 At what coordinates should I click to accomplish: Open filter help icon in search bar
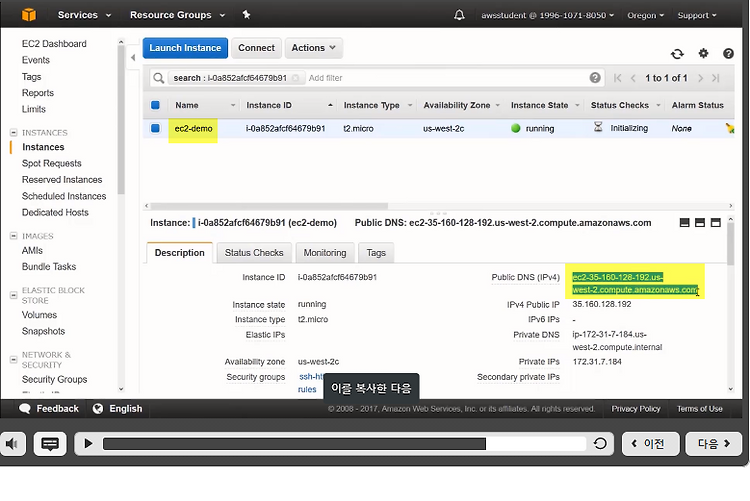tap(595, 78)
